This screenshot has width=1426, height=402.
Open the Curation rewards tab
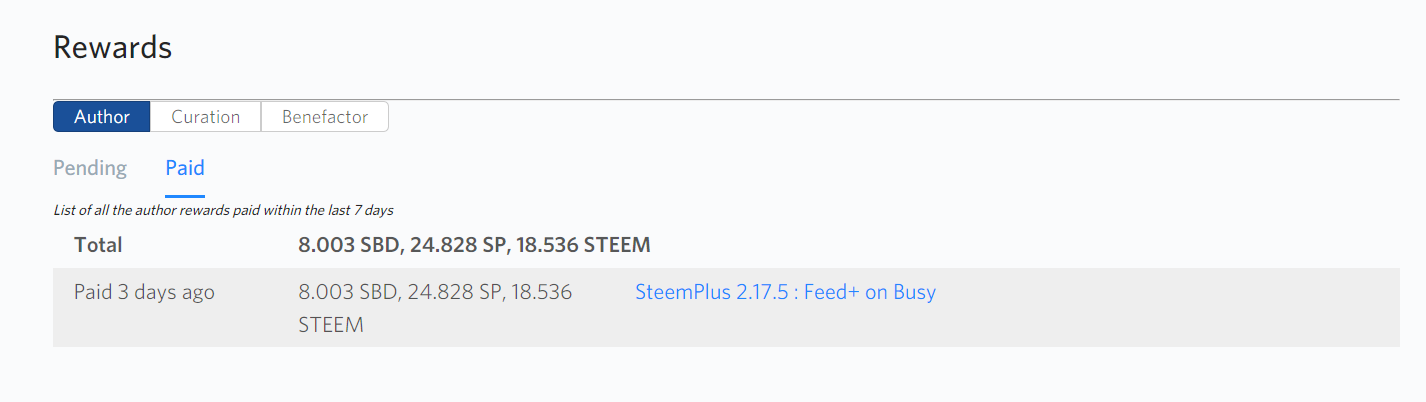pyautogui.click(x=205, y=117)
